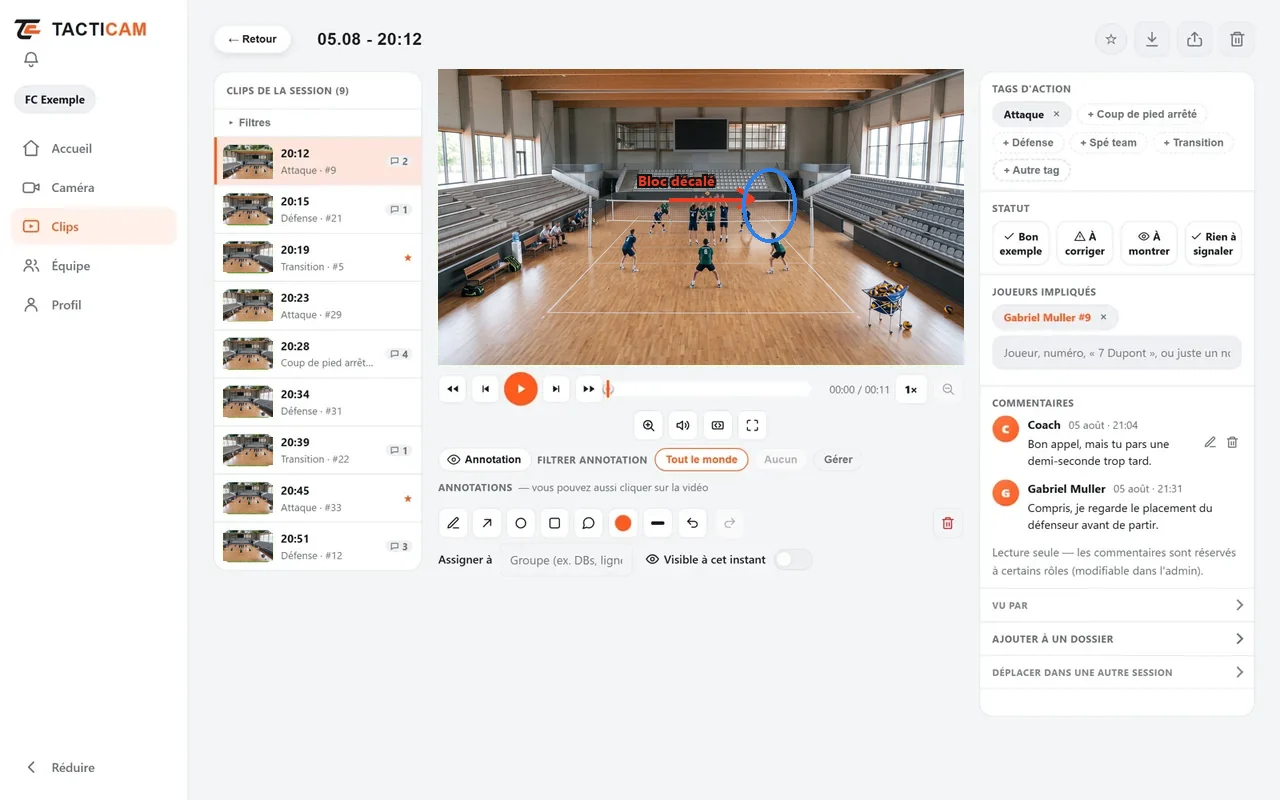Download the clip
The width and height of the screenshot is (1280, 800).
[x=1152, y=39]
